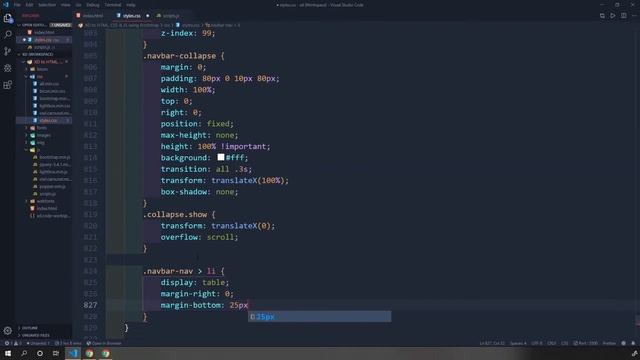
Task: Open the Extensions view icon
Action: pos(8,84)
